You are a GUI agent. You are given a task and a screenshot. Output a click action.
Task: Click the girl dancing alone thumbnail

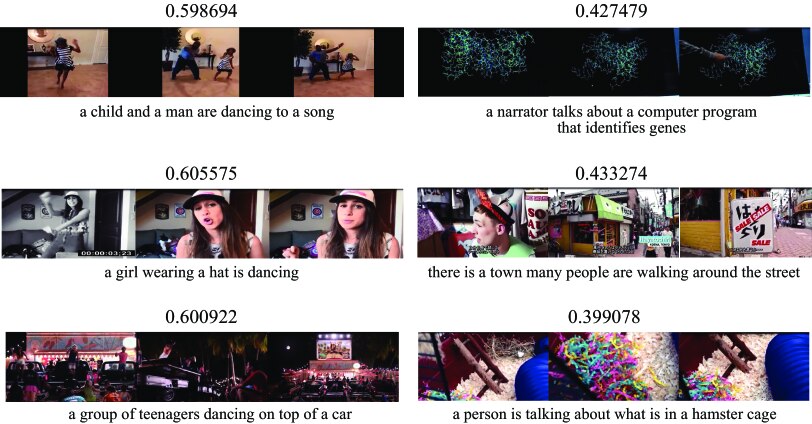pyautogui.click(x=68, y=62)
